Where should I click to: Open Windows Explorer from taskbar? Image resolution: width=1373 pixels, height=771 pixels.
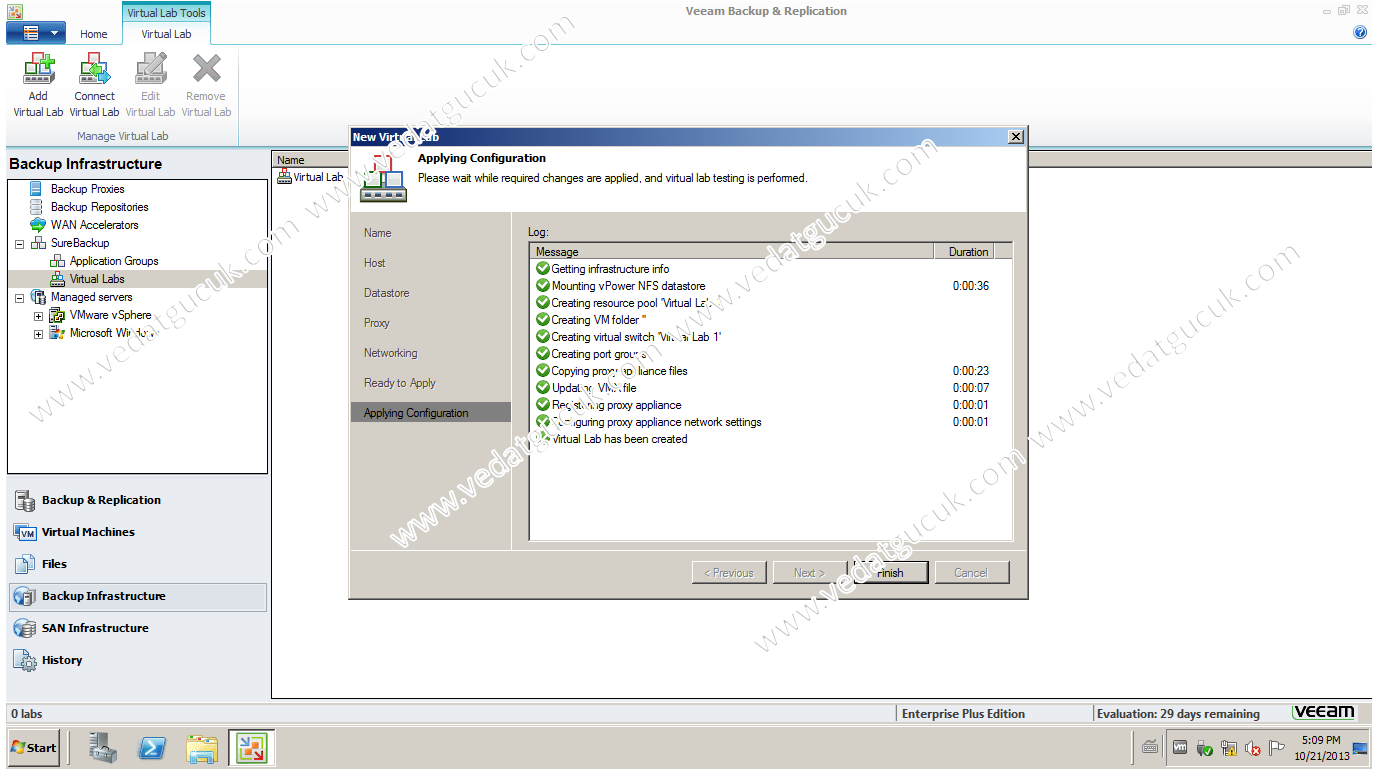202,748
